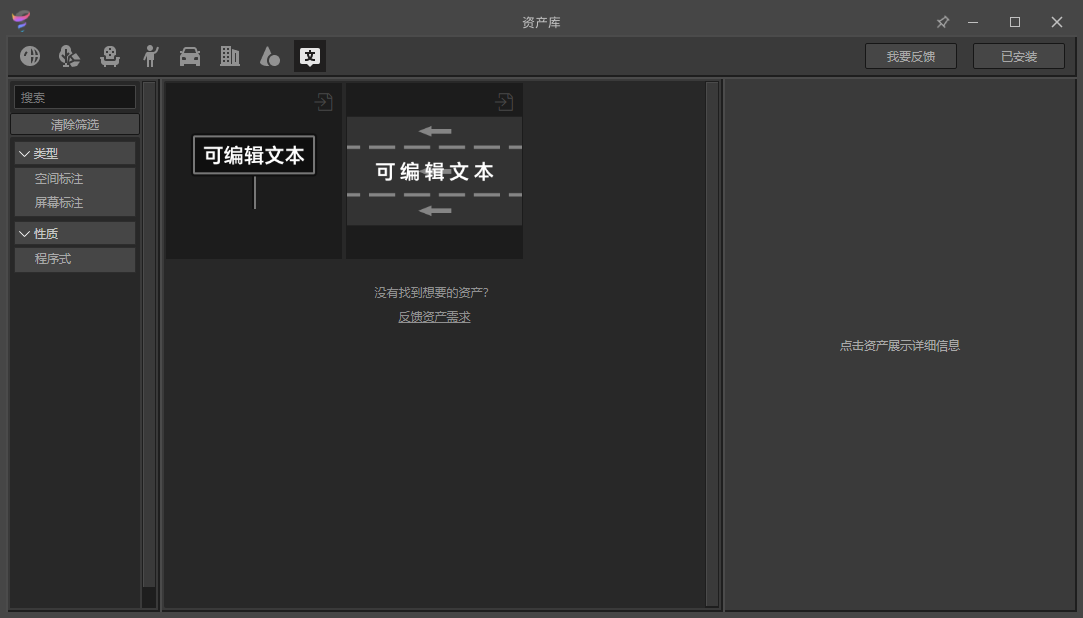The height and width of the screenshot is (618, 1083).
Task: Open the globe environment category
Action: click(x=30, y=56)
